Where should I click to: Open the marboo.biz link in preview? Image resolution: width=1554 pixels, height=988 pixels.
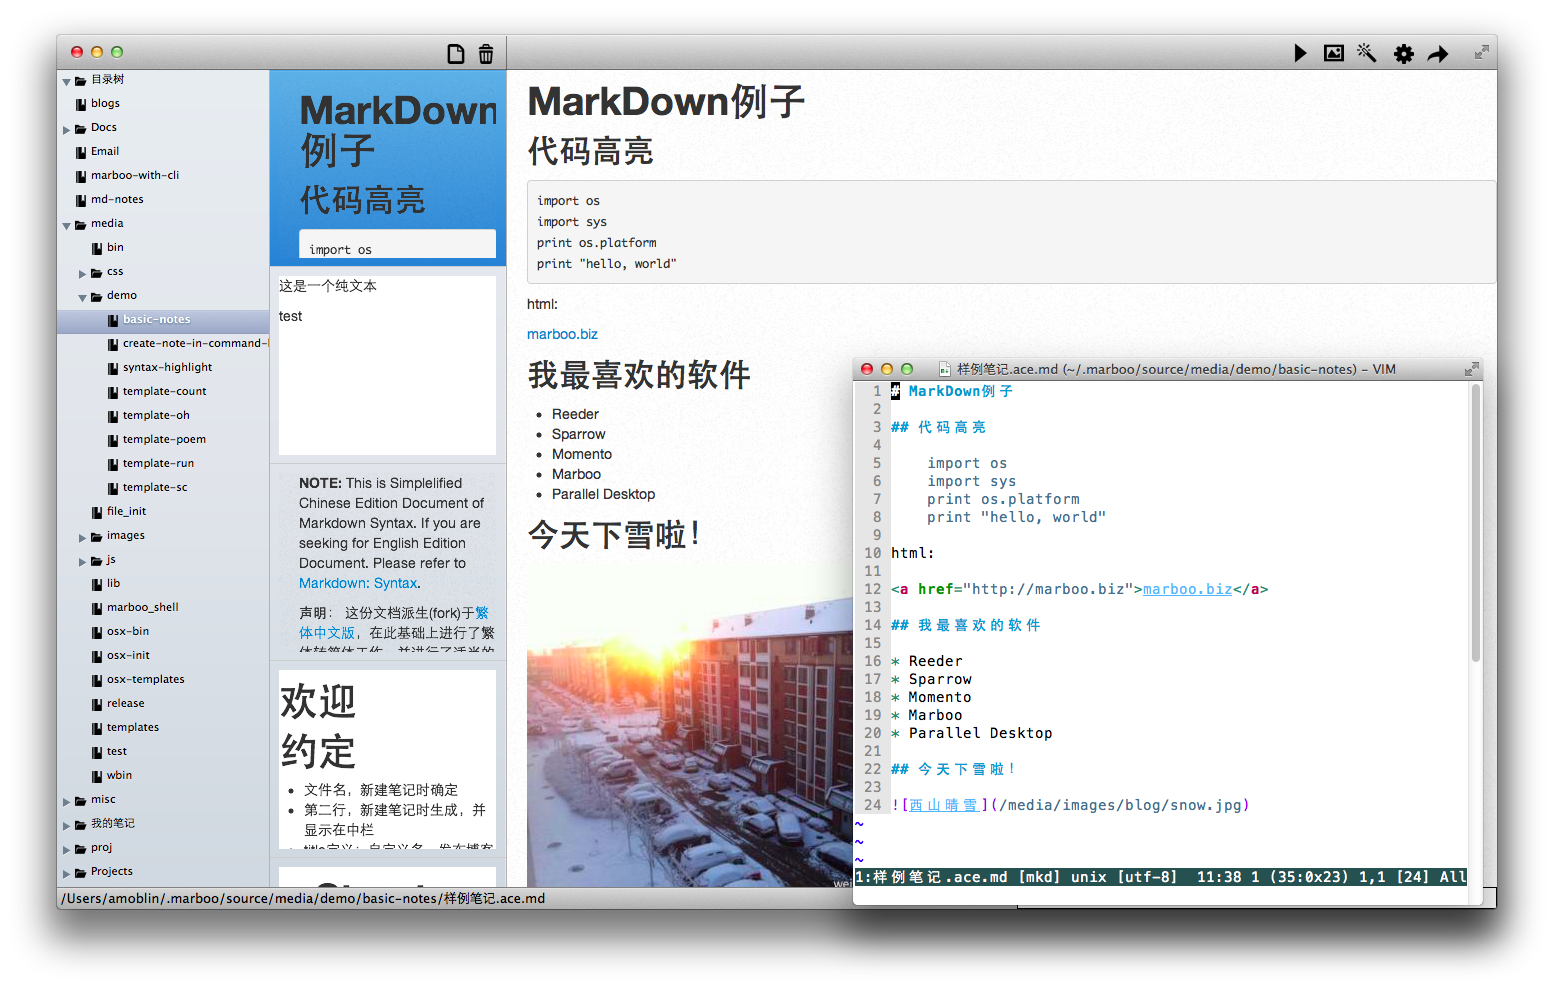pos(562,333)
